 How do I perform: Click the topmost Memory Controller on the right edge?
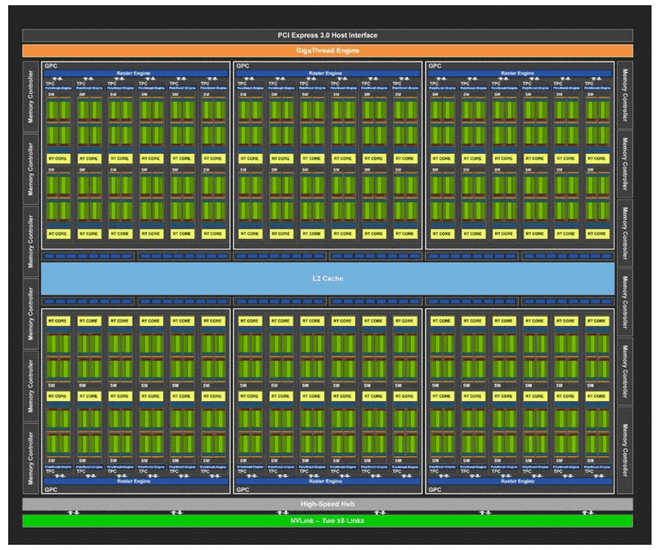click(x=625, y=95)
